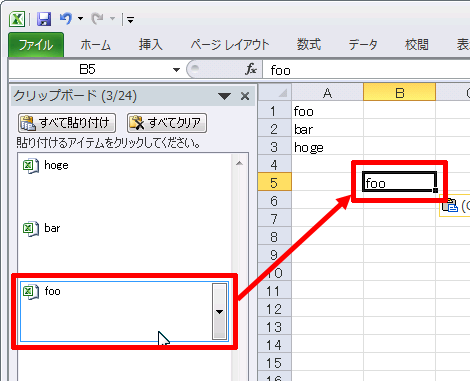Select row 12 header

275,309
